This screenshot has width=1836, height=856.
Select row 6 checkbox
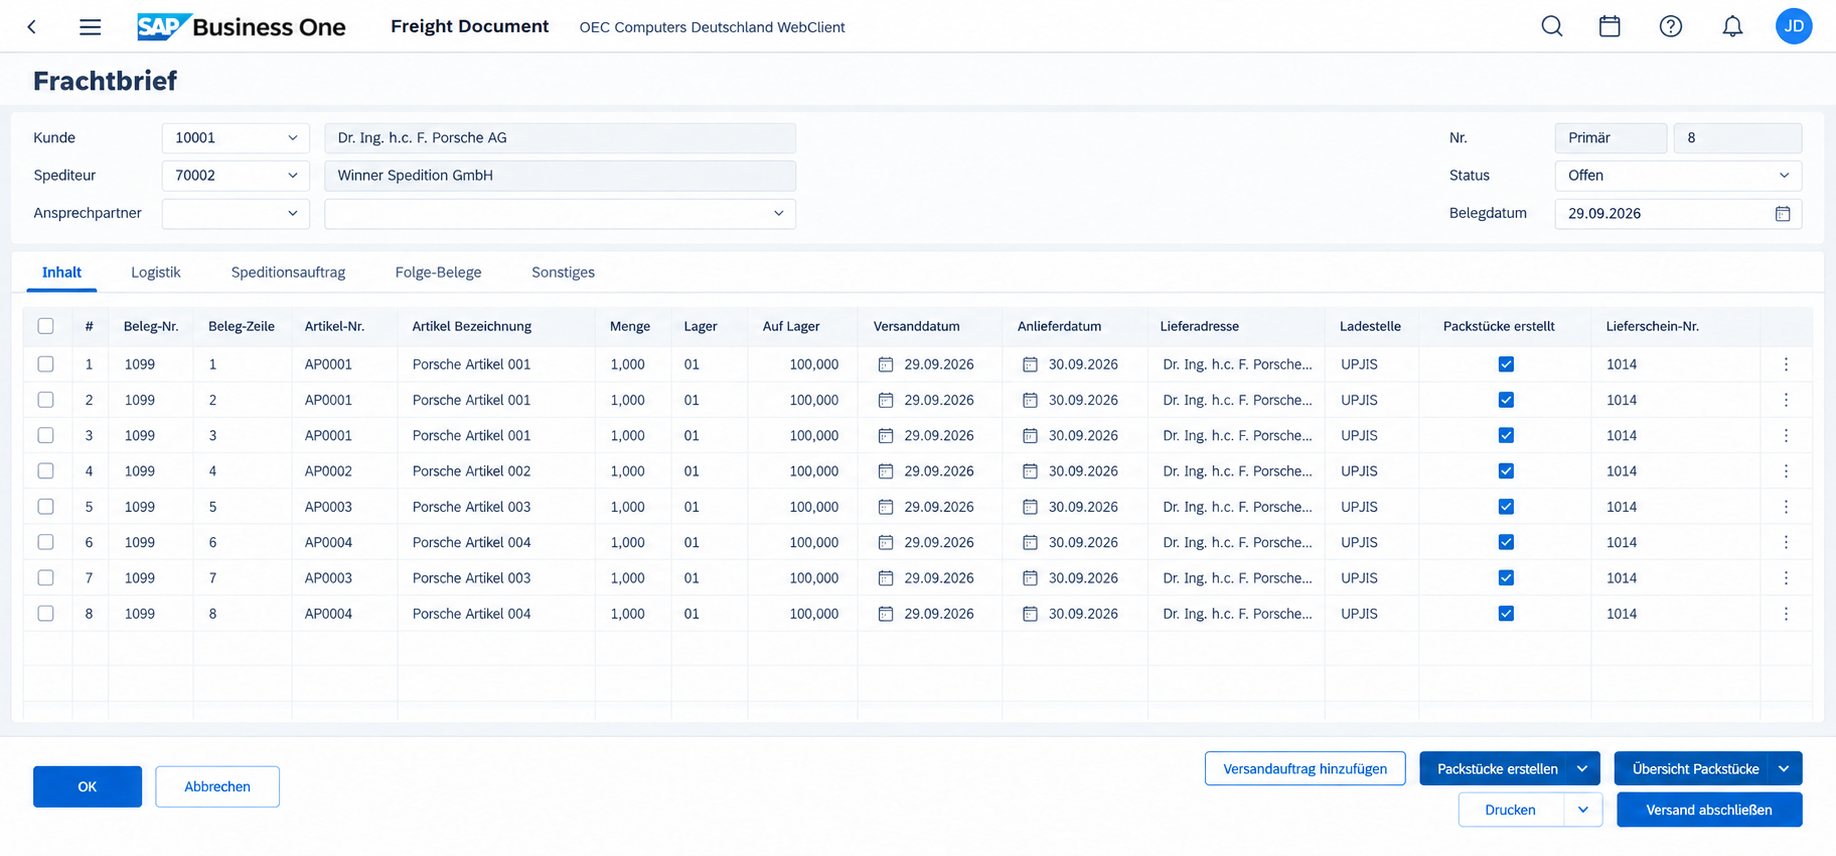[x=46, y=543]
